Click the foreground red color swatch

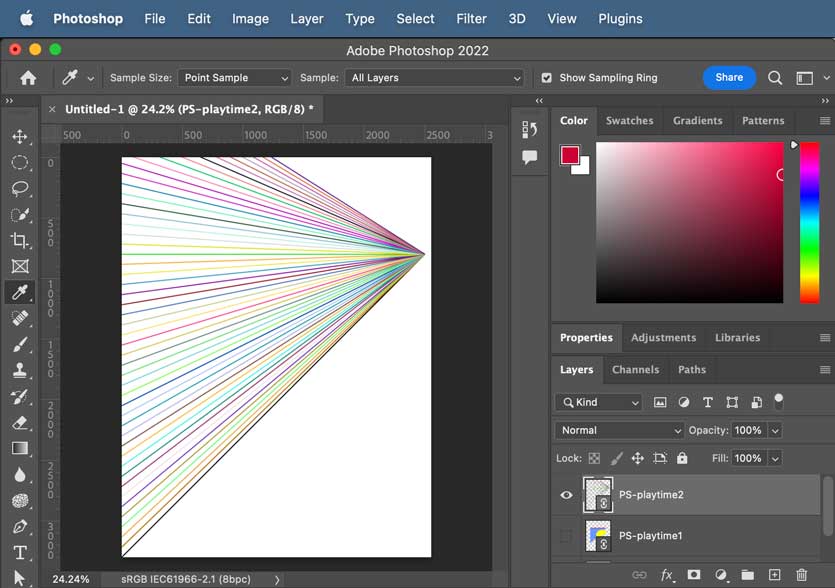click(570, 156)
